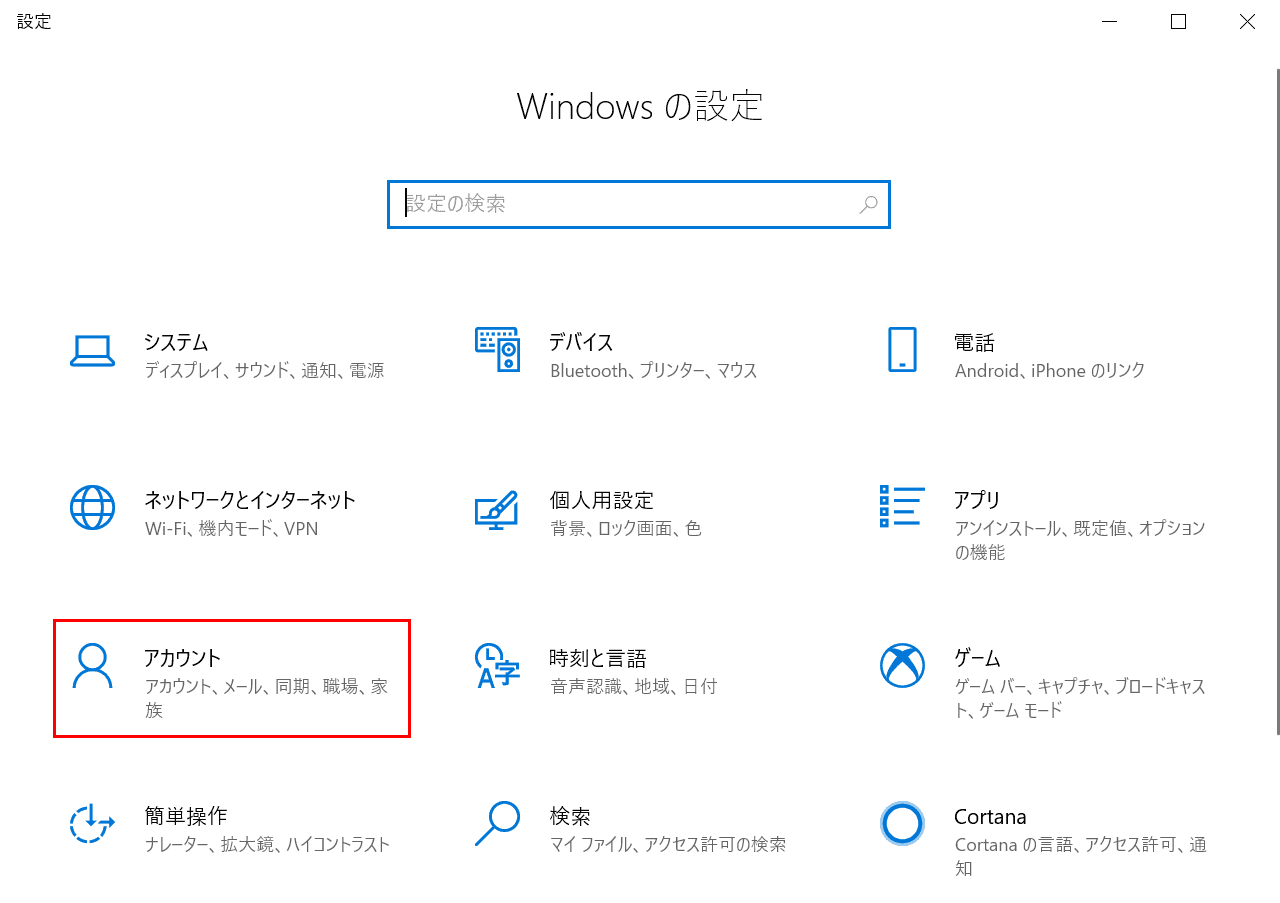
Task: Click the Windows の設定 heading
Action: pos(640,106)
